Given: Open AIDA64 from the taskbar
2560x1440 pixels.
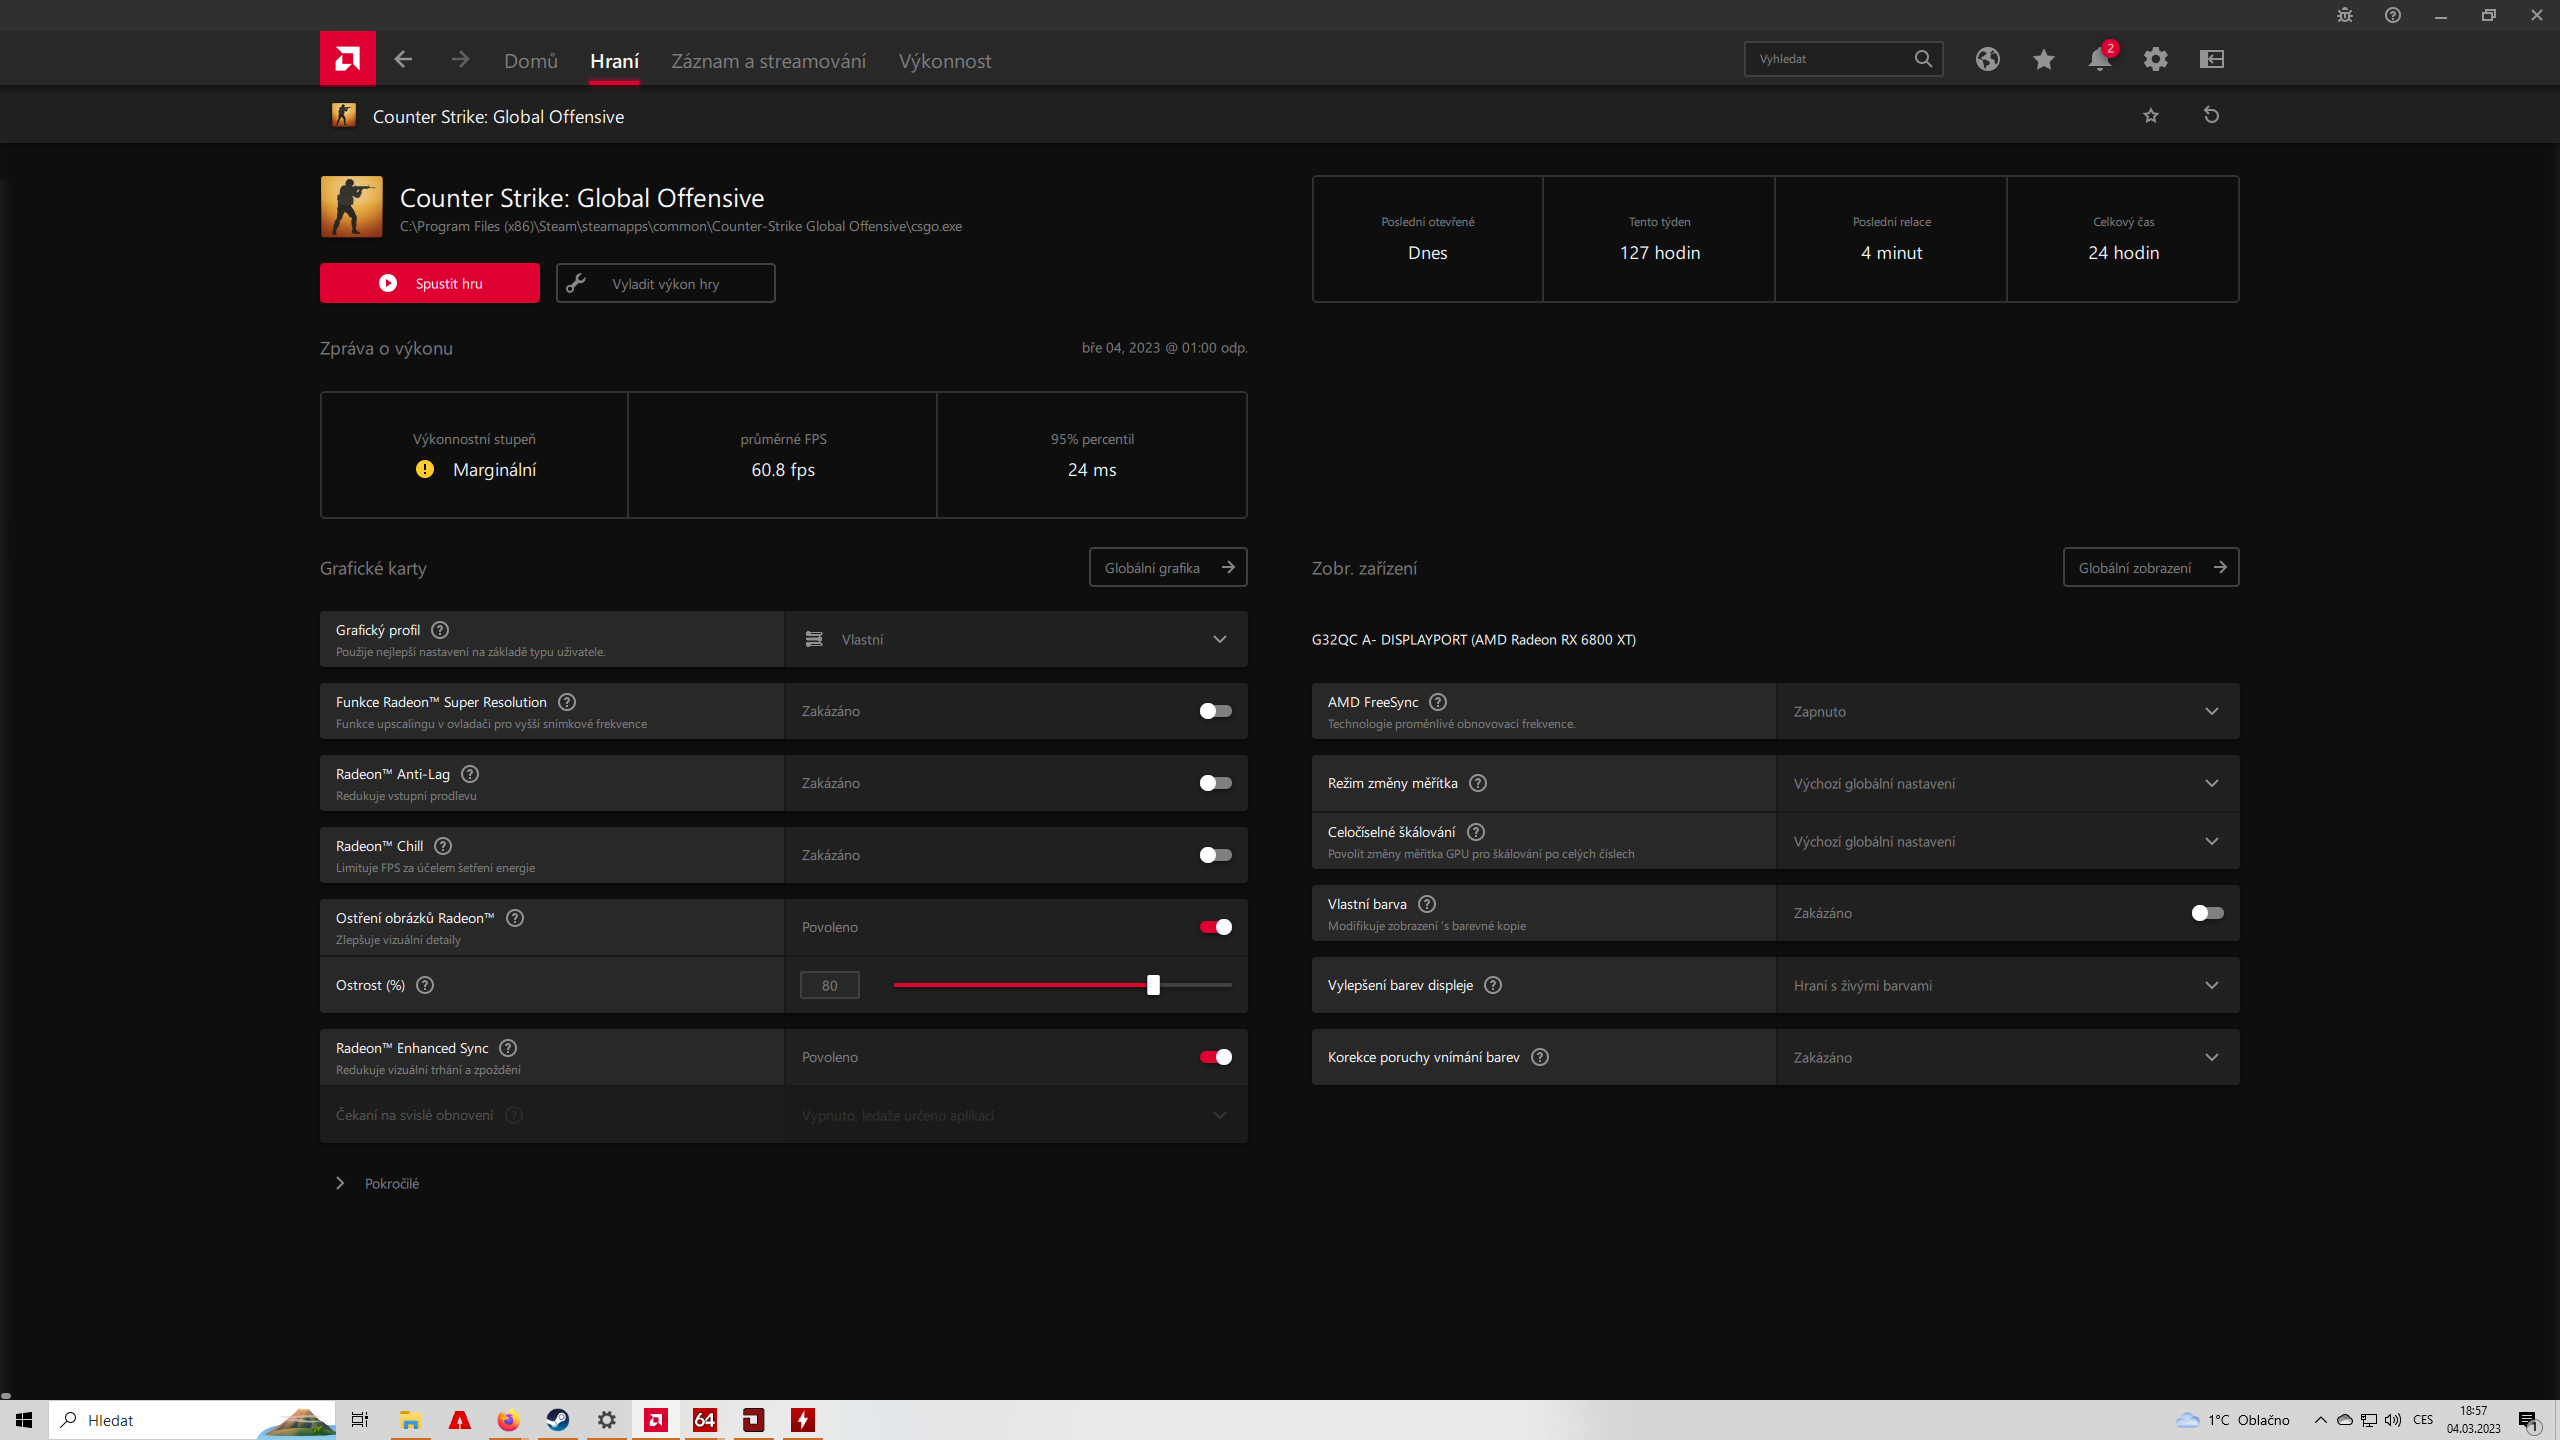Looking at the screenshot, I should [705, 1420].
